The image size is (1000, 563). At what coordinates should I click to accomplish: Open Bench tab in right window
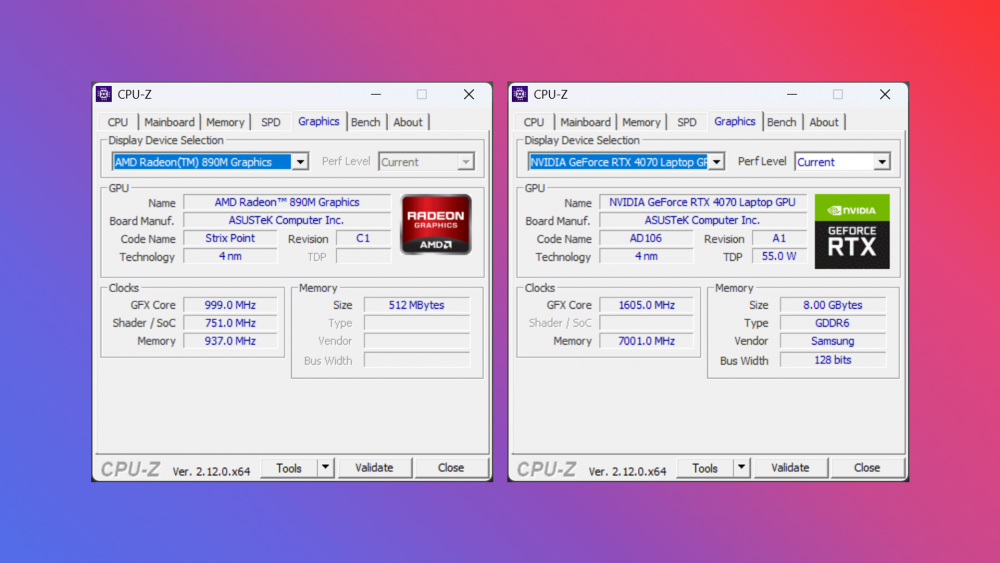pos(781,122)
